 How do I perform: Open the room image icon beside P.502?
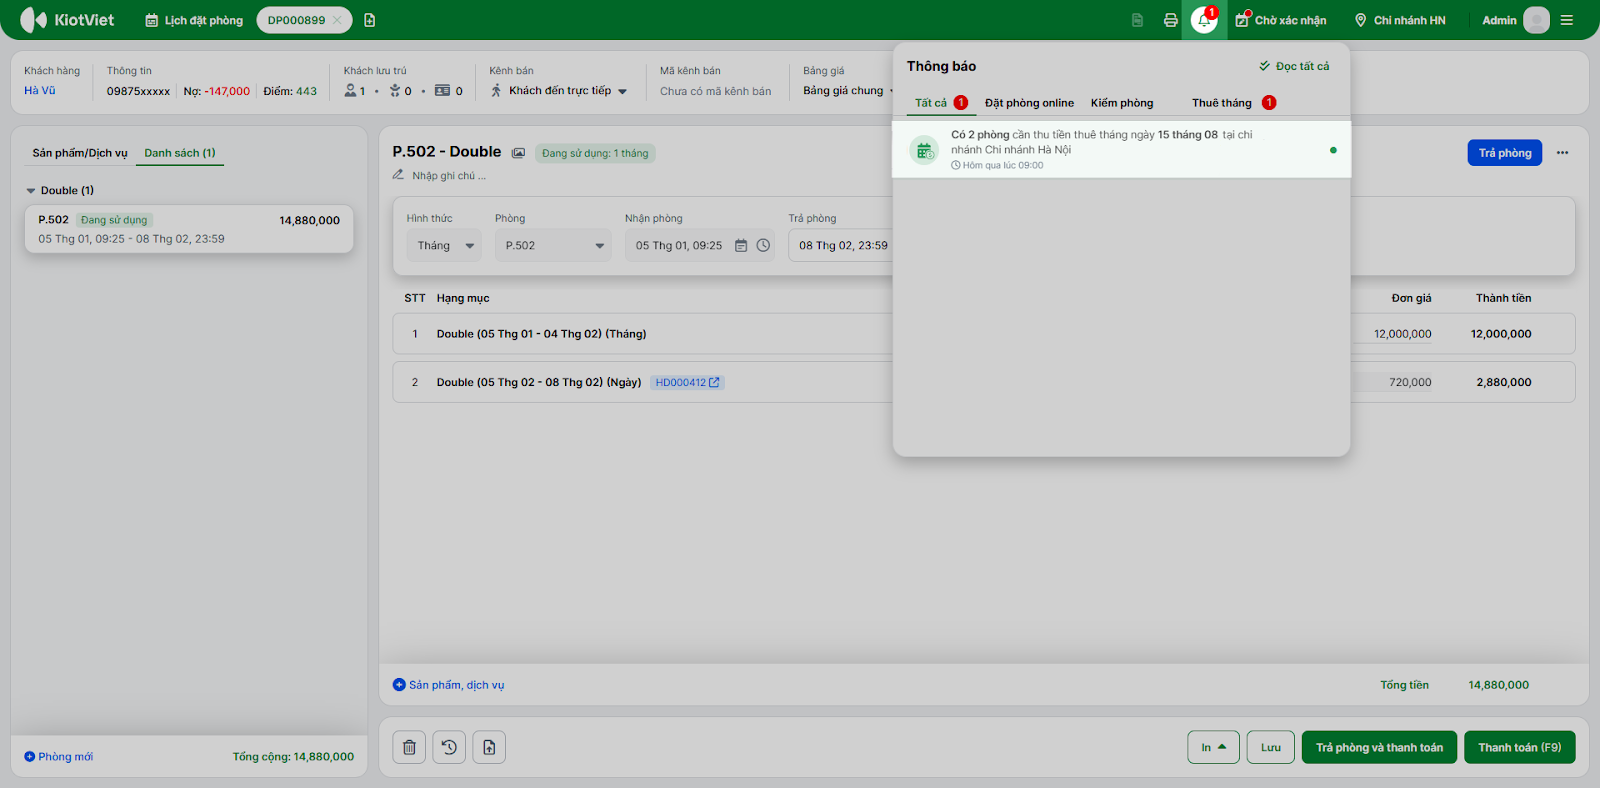(x=518, y=153)
